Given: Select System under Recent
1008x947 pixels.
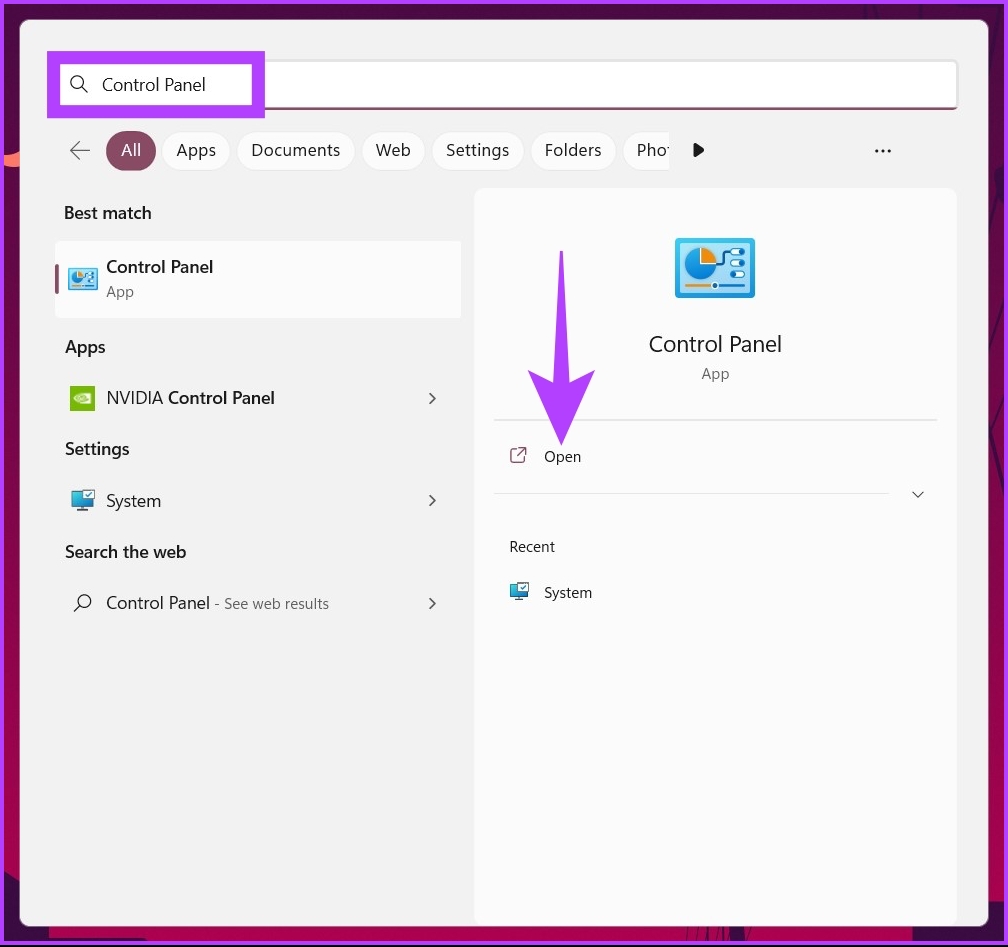Looking at the screenshot, I should (567, 592).
